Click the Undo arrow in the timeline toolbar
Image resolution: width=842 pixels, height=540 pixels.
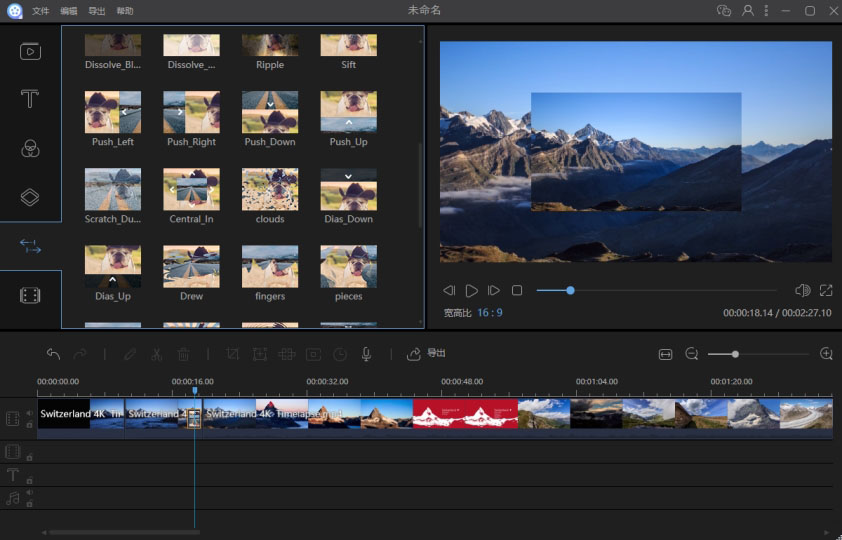click(x=53, y=354)
